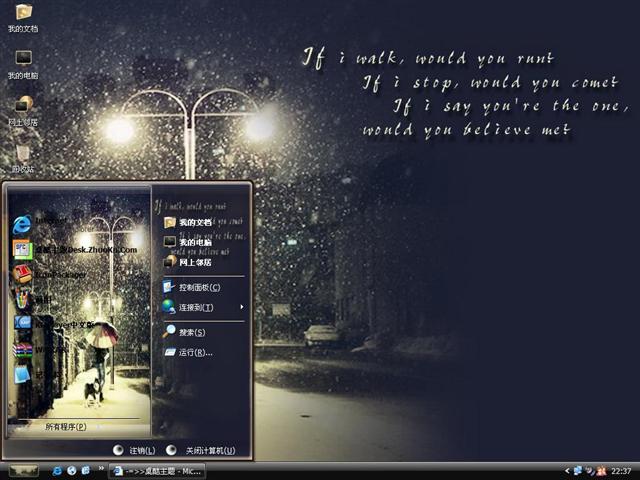The image size is (640, 480).
Task: Open 我的文档 in Start menu right pane
Action: (188, 222)
